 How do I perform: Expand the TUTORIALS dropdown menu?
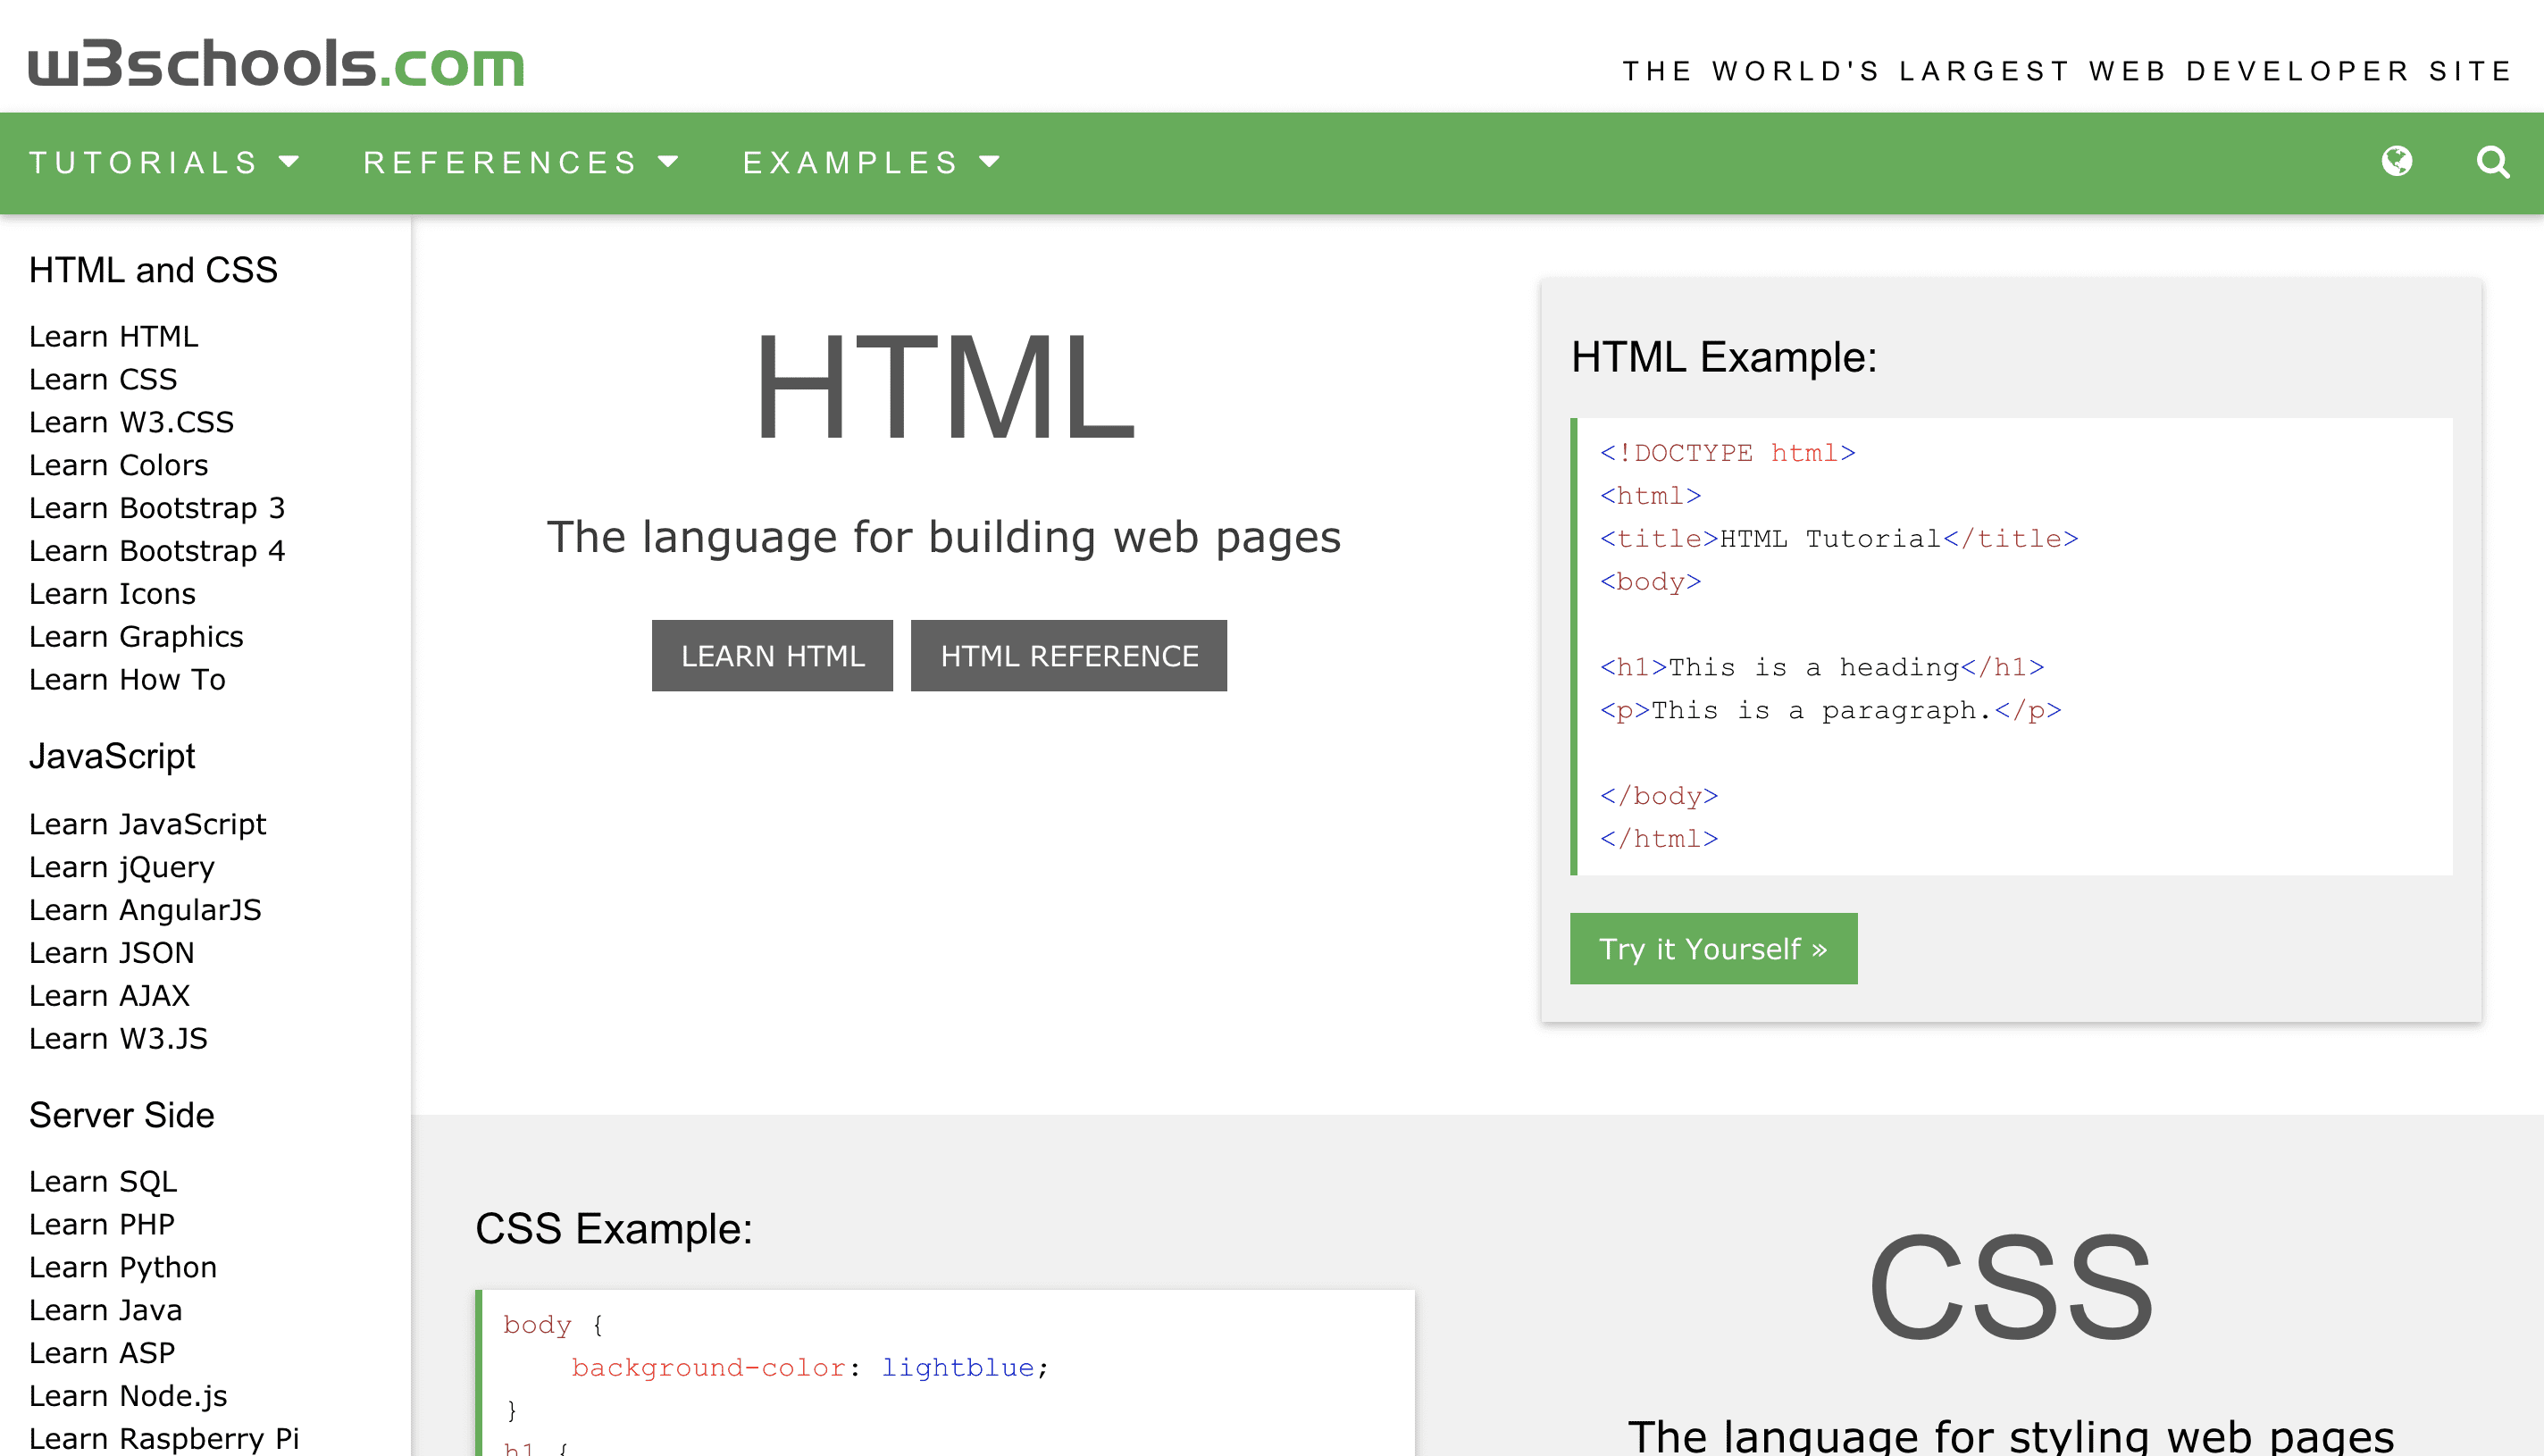tap(164, 161)
